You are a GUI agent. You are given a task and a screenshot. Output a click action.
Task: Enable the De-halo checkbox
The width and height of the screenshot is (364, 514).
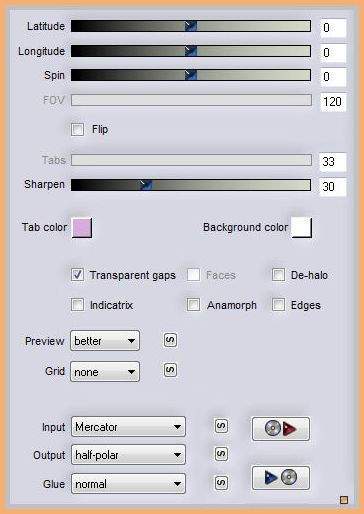tap(278, 275)
